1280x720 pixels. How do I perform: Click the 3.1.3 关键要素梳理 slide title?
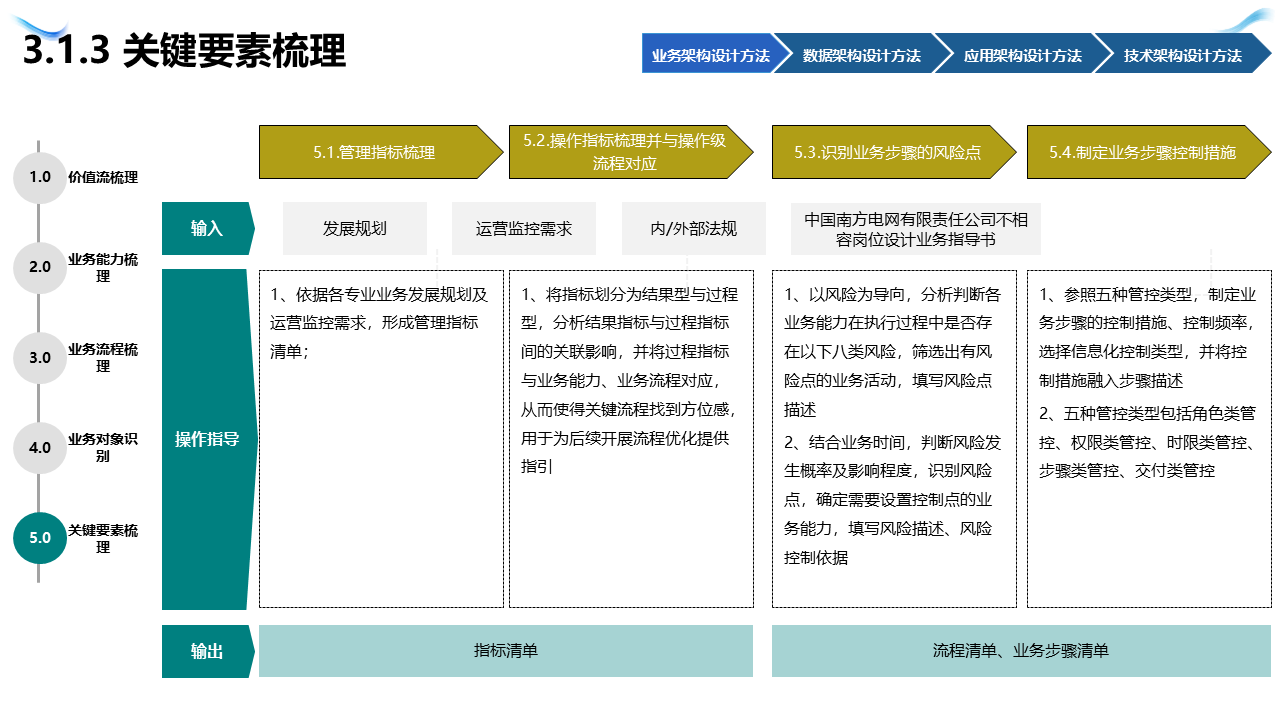click(x=184, y=51)
